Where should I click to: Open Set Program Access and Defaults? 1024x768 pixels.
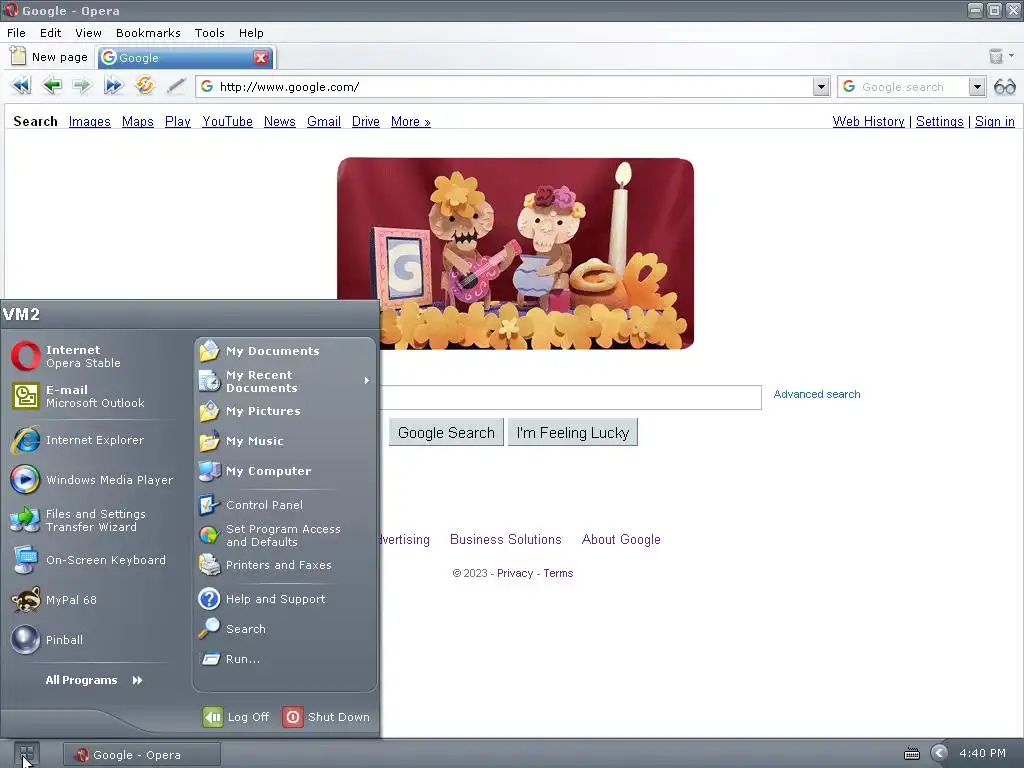(285, 536)
